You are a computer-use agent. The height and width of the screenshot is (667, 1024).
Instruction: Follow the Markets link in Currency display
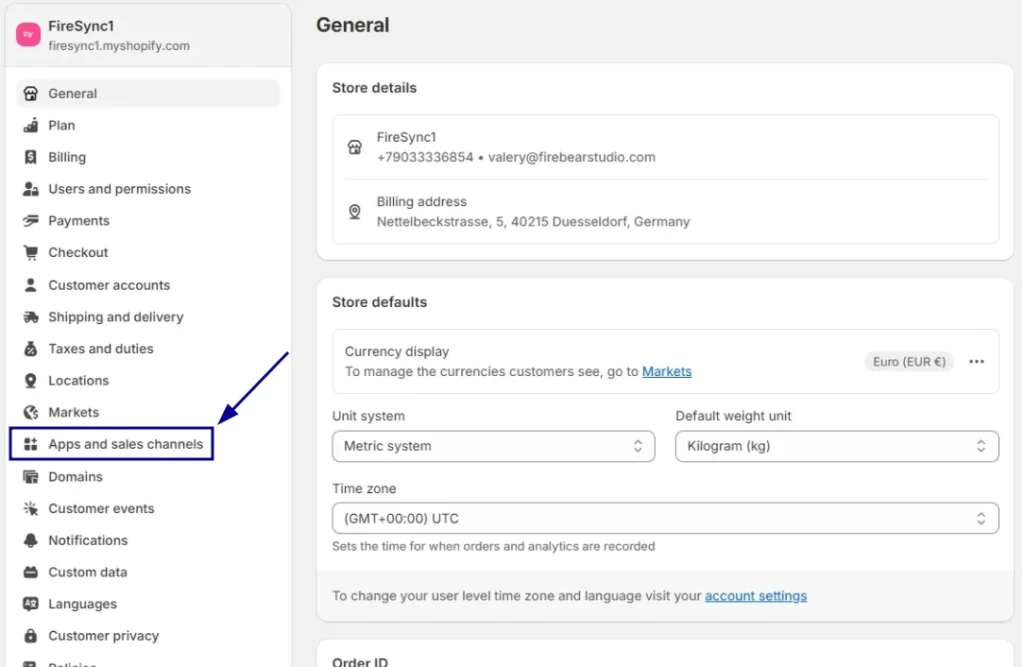pyautogui.click(x=666, y=371)
